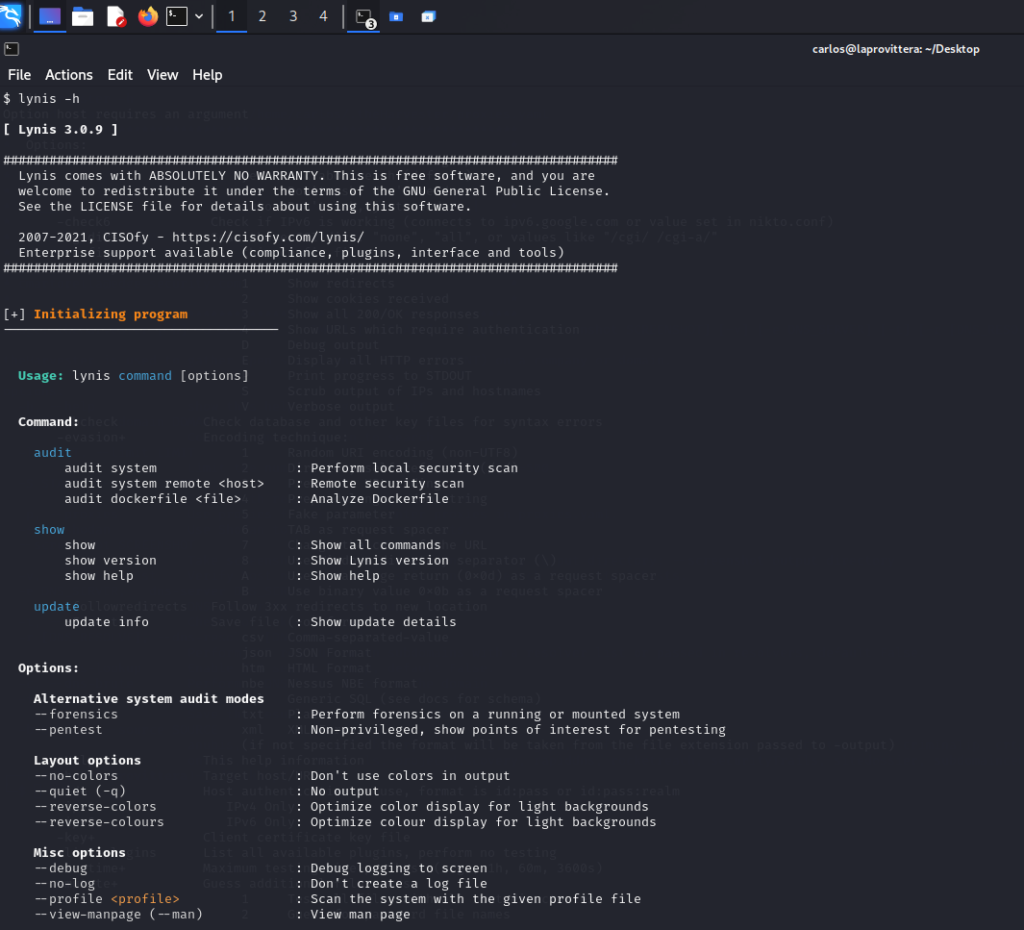
Task: Click the second blue window icon in taskbar
Action: point(428,17)
